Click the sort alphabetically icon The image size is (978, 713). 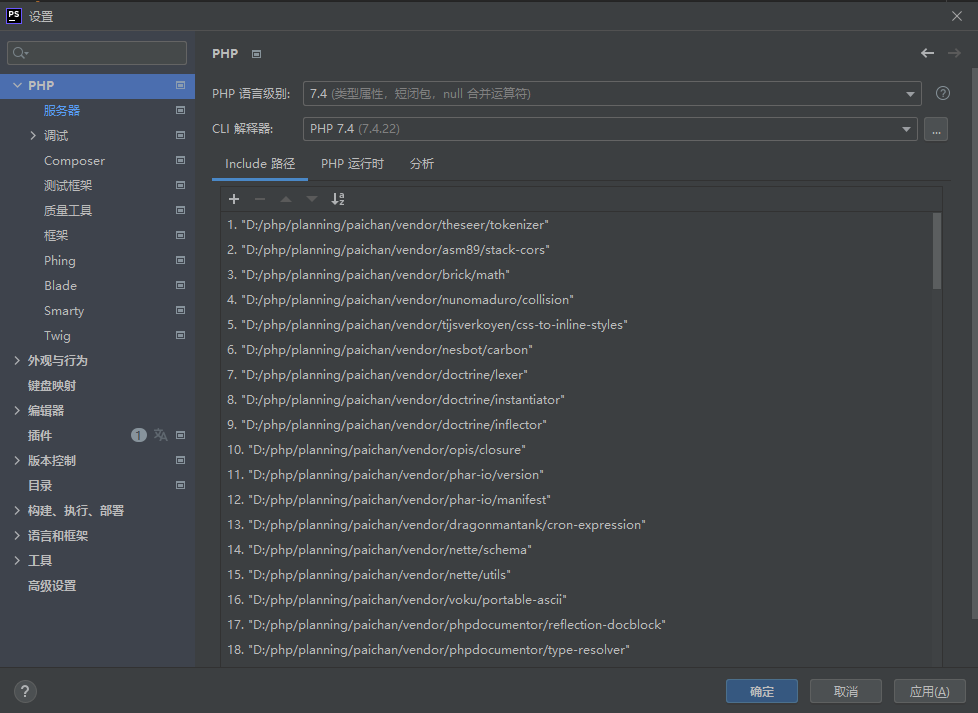click(x=337, y=199)
